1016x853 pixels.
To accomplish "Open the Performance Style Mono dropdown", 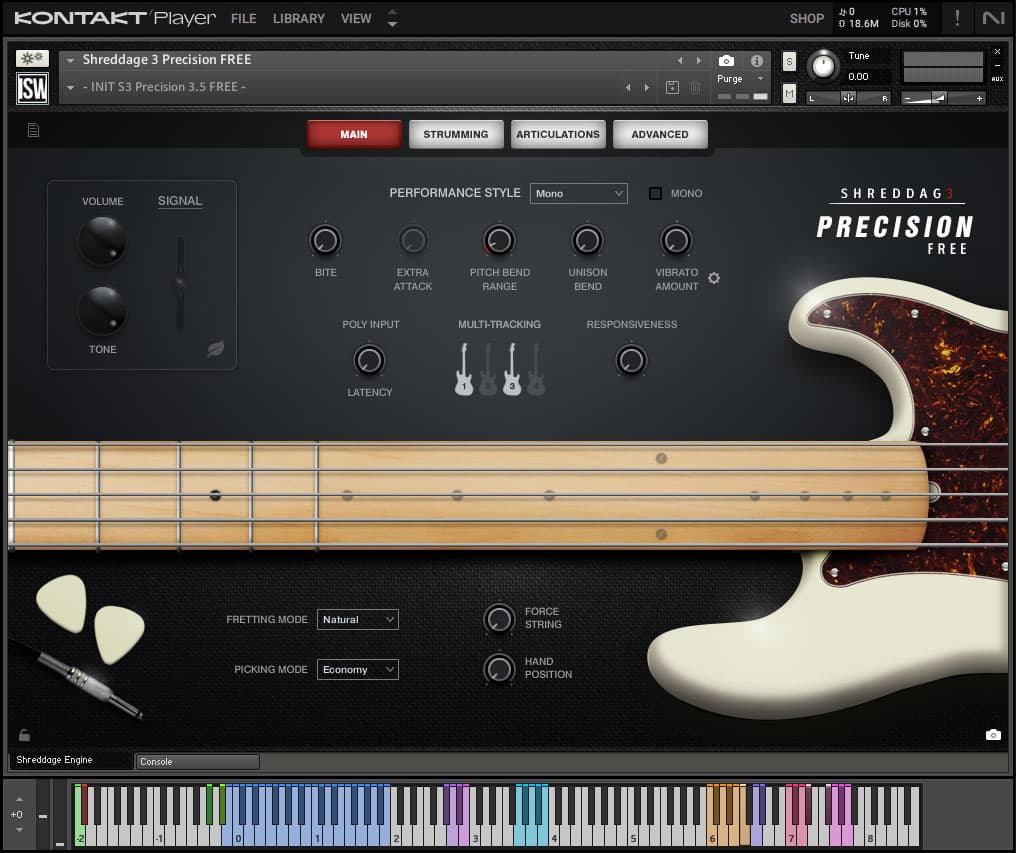I will pyautogui.click(x=579, y=193).
